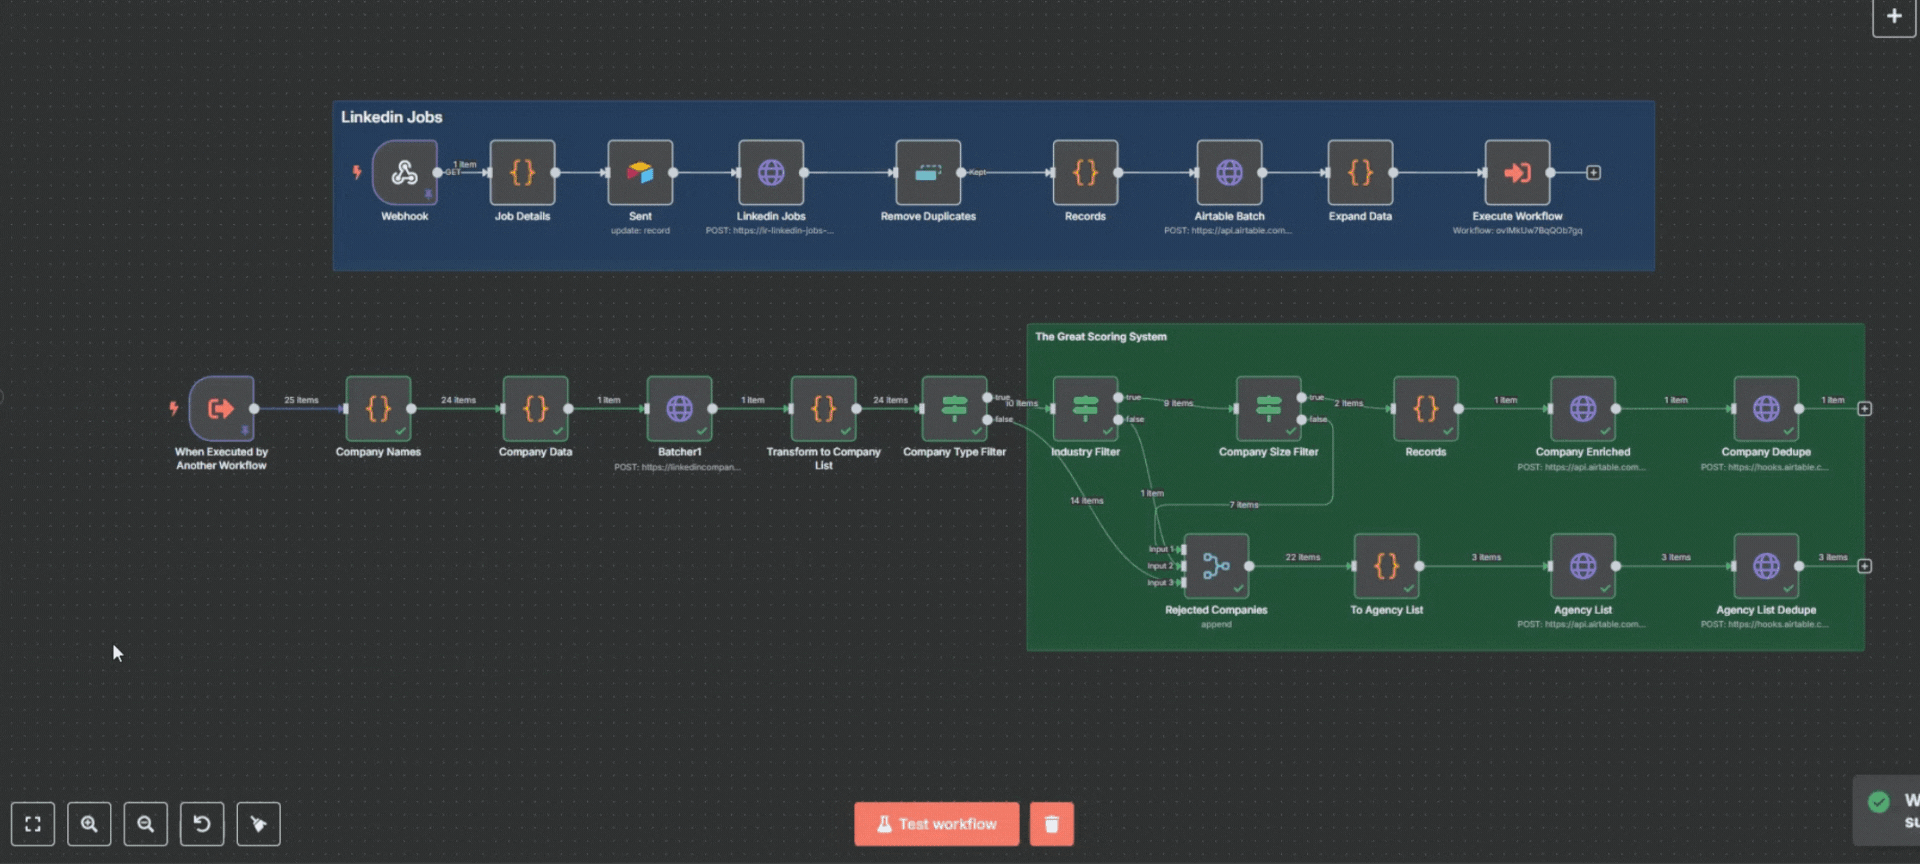Click the Test workflow button
This screenshot has height=864, width=1920.
click(936, 824)
